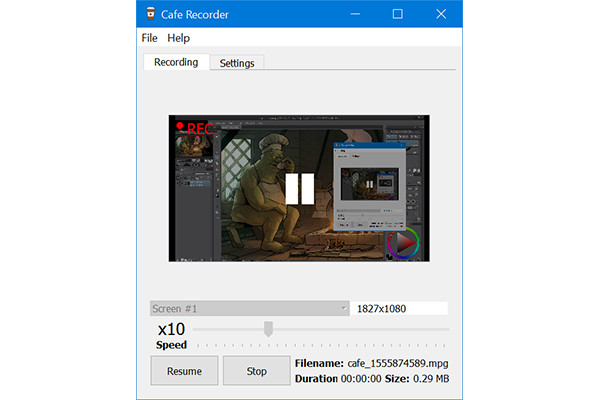Click the recording preview thumbnail
The width and height of the screenshot is (600, 400).
[299, 188]
